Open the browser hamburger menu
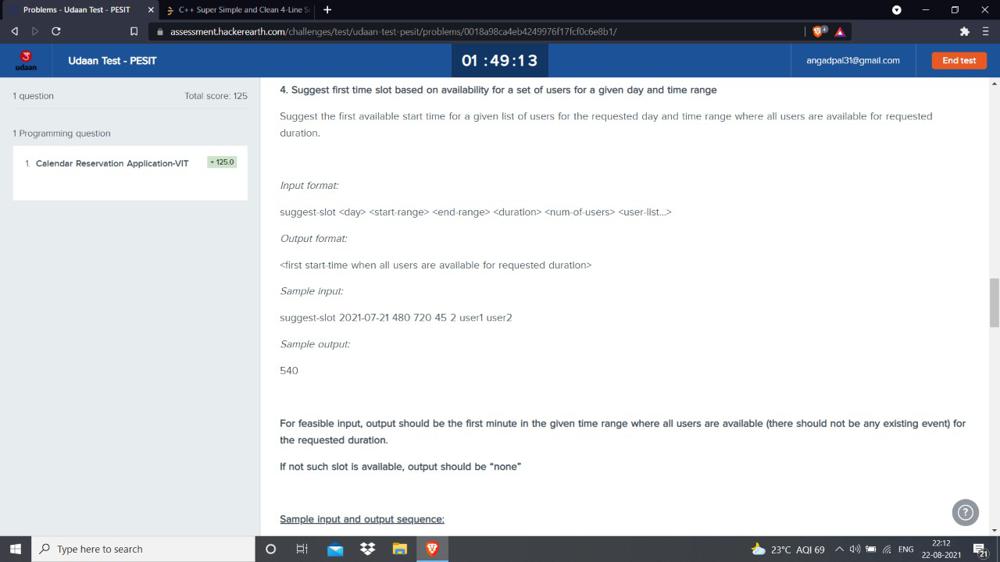The width and height of the screenshot is (1000, 562). 985,31
